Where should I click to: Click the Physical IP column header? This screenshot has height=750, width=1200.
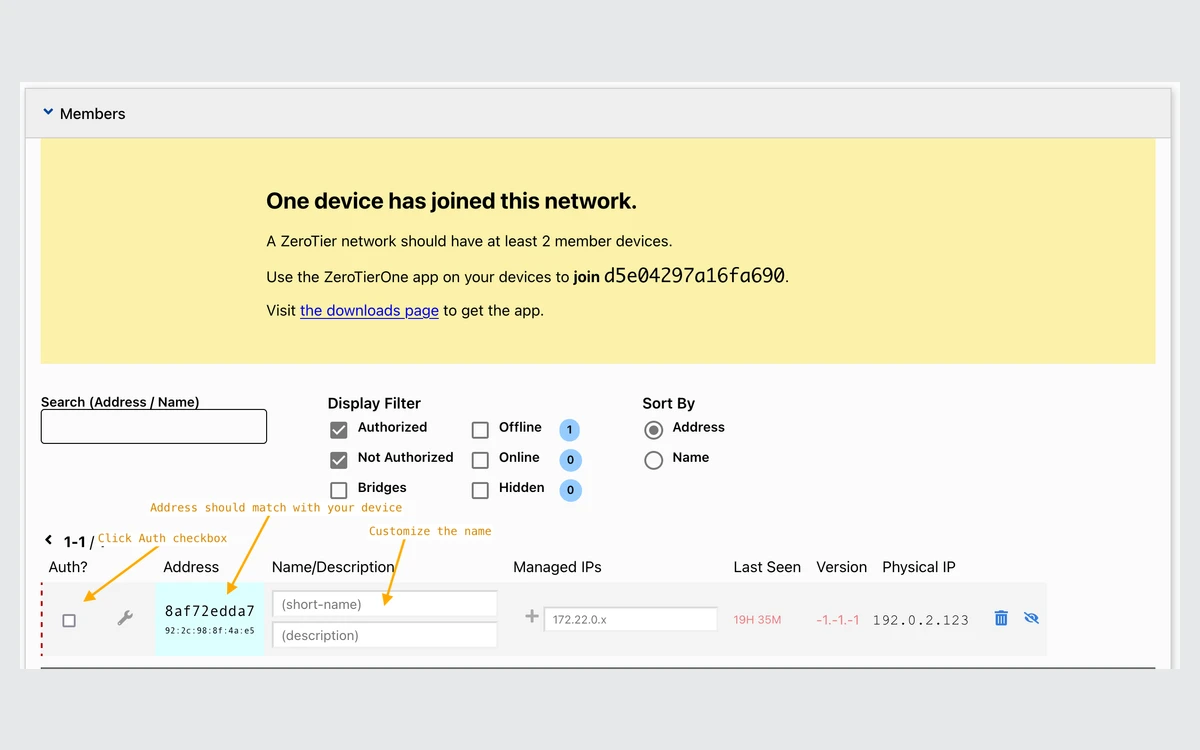[919, 567]
